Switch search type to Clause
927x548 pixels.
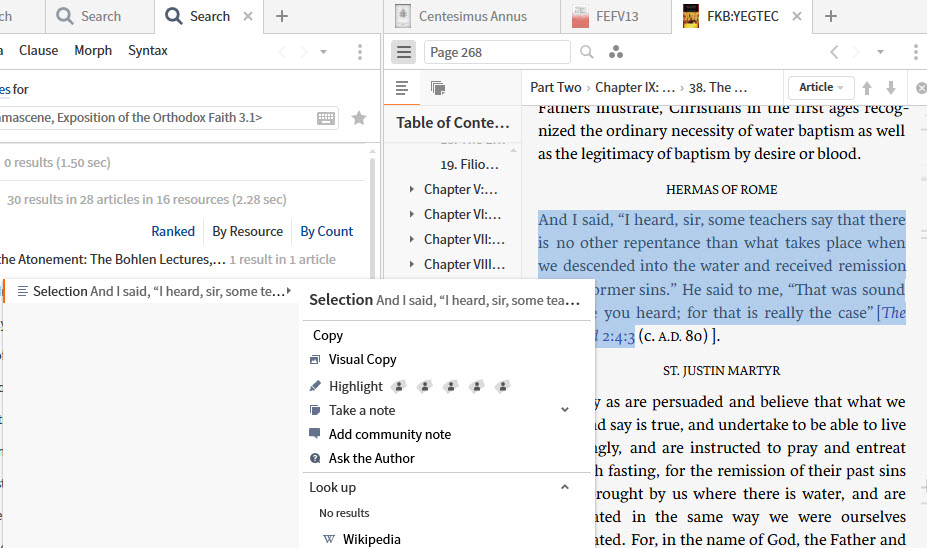click(x=38, y=51)
